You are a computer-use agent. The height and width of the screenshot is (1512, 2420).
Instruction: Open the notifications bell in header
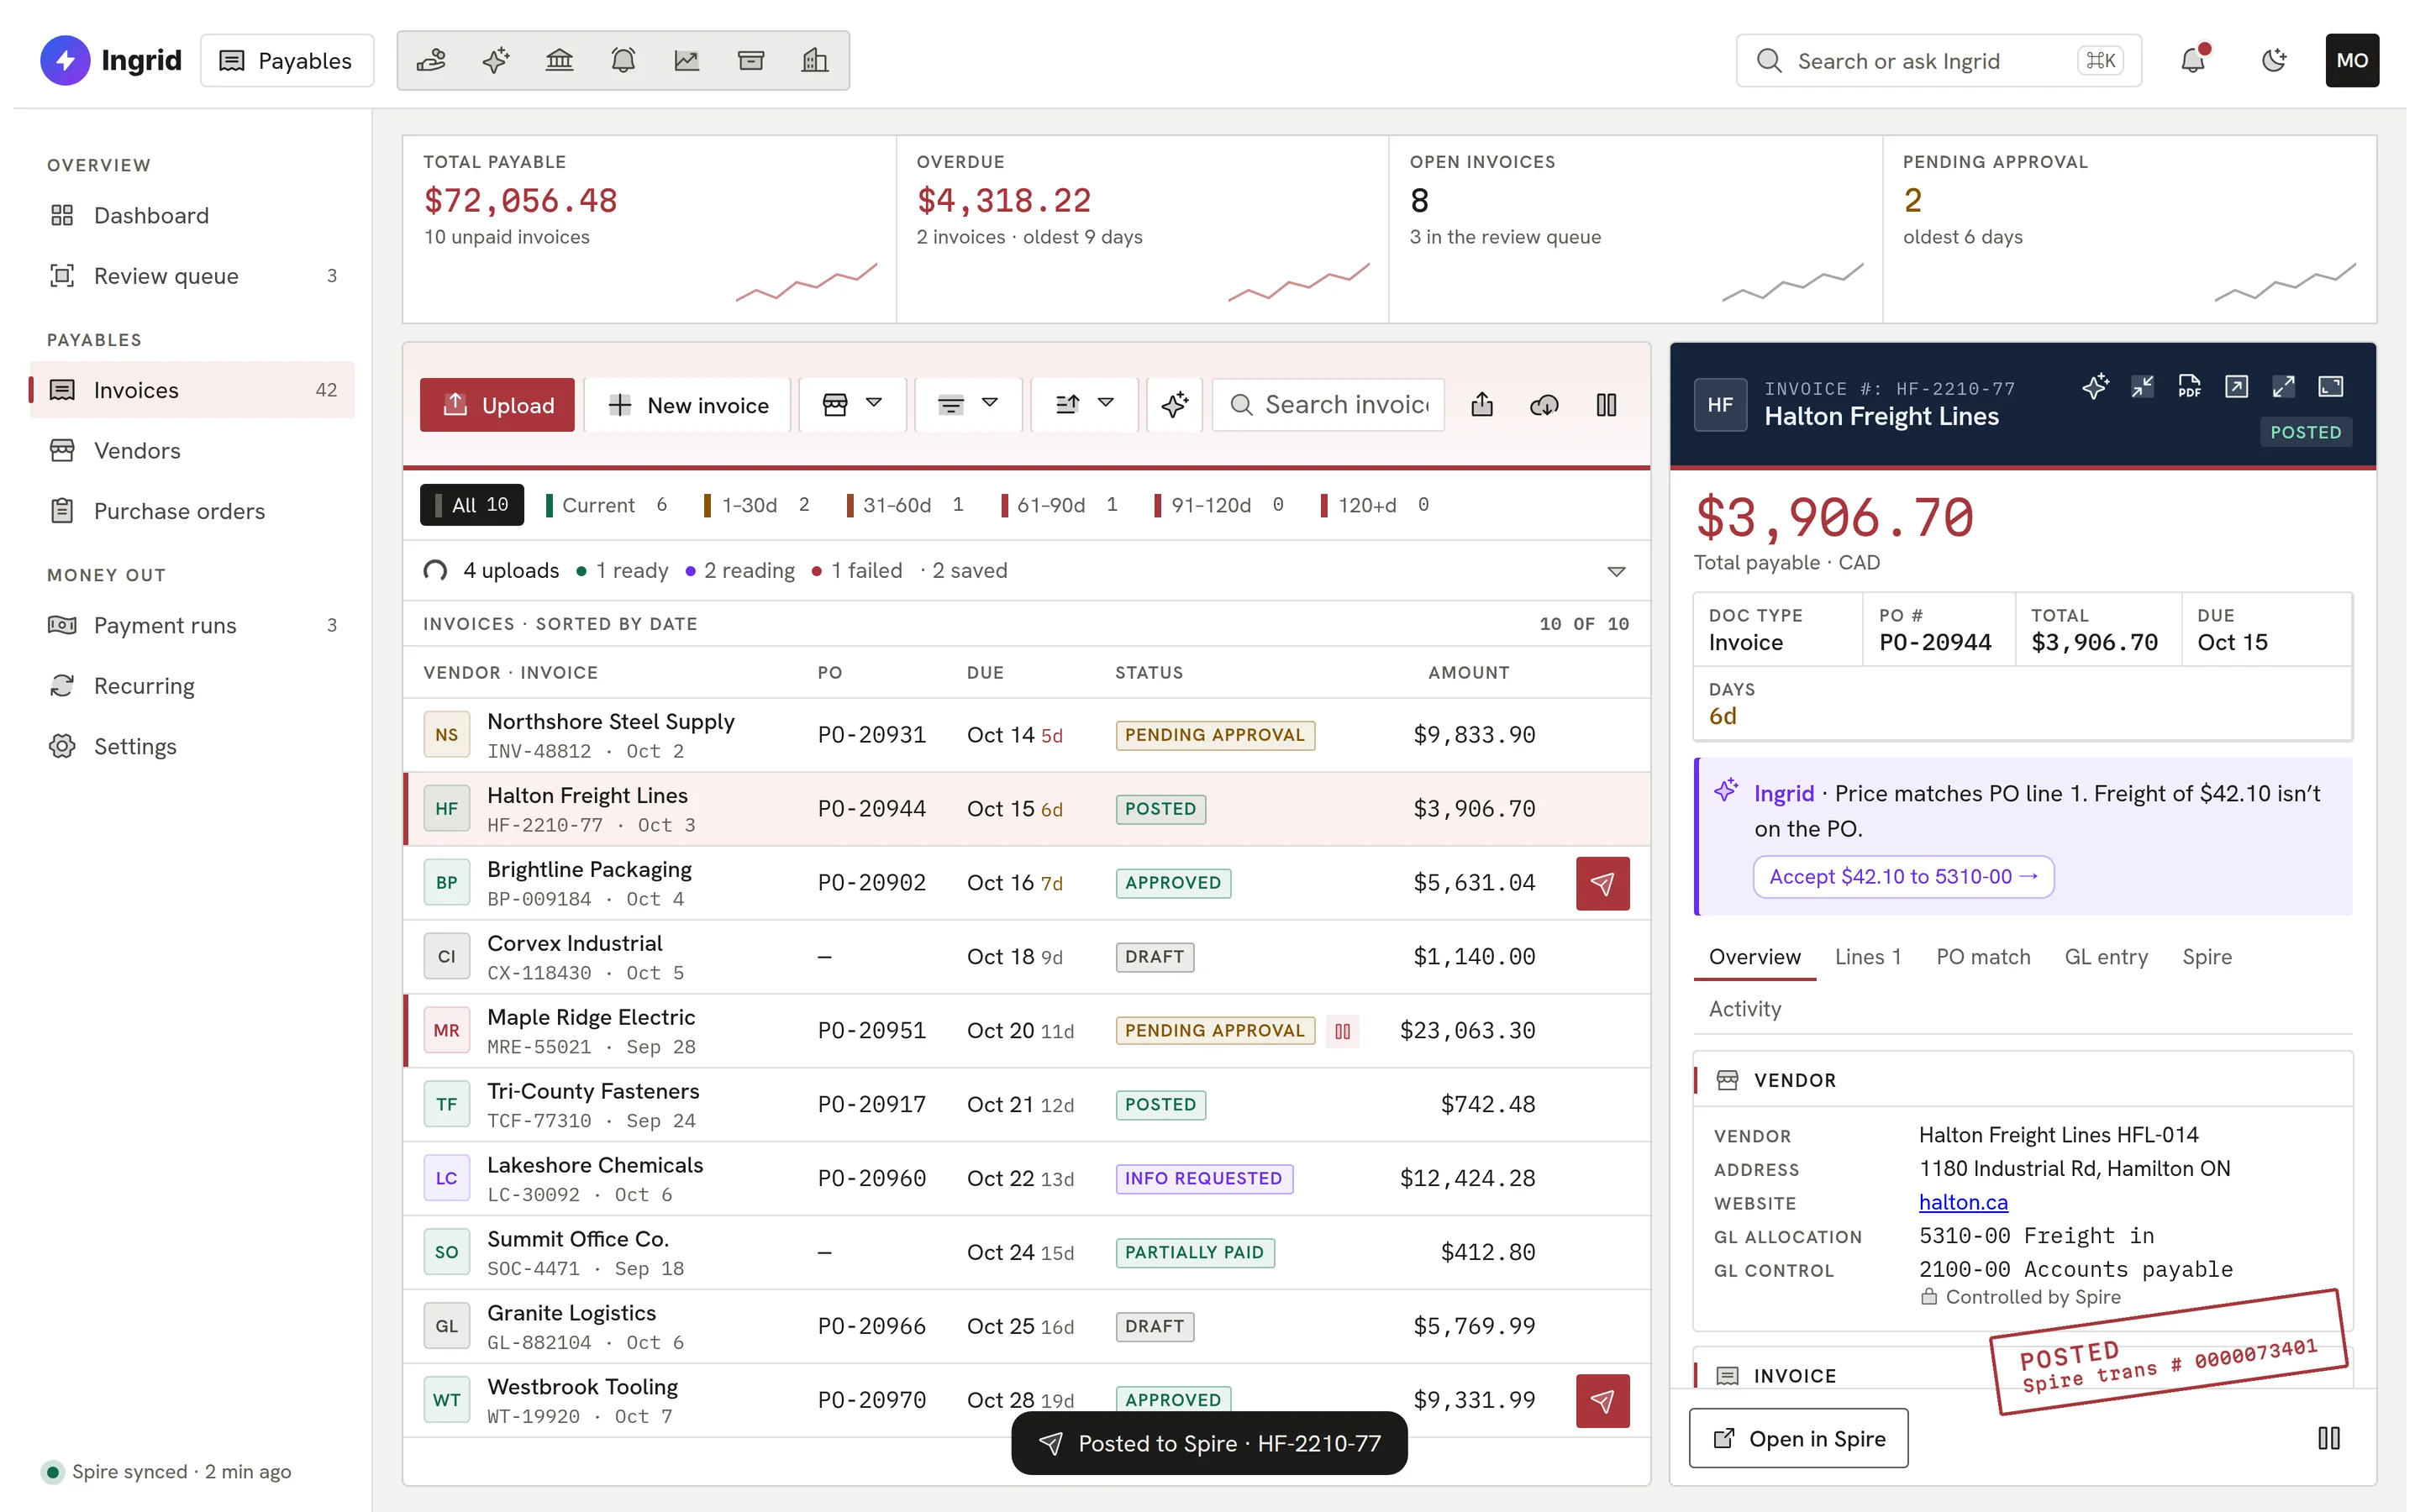click(2193, 60)
